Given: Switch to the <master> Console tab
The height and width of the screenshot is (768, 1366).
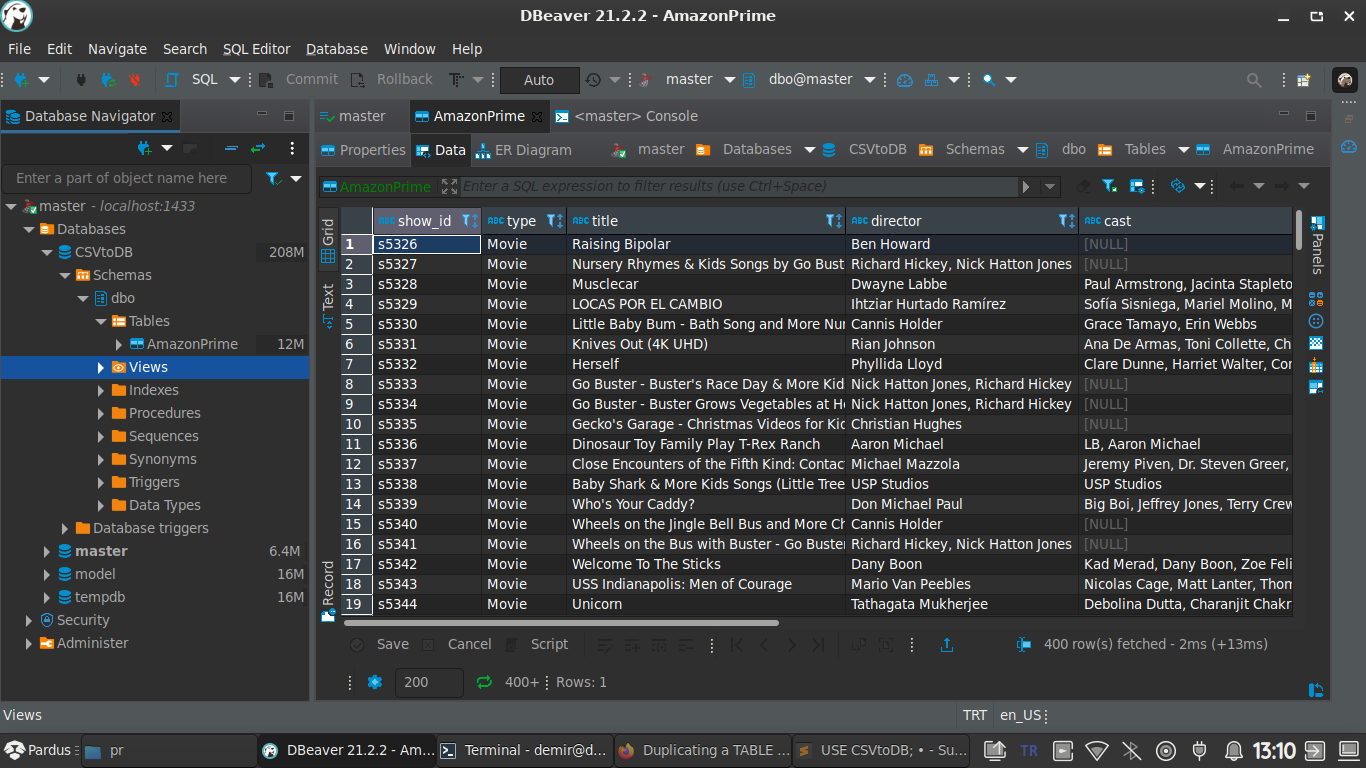Looking at the screenshot, I should 626,116.
